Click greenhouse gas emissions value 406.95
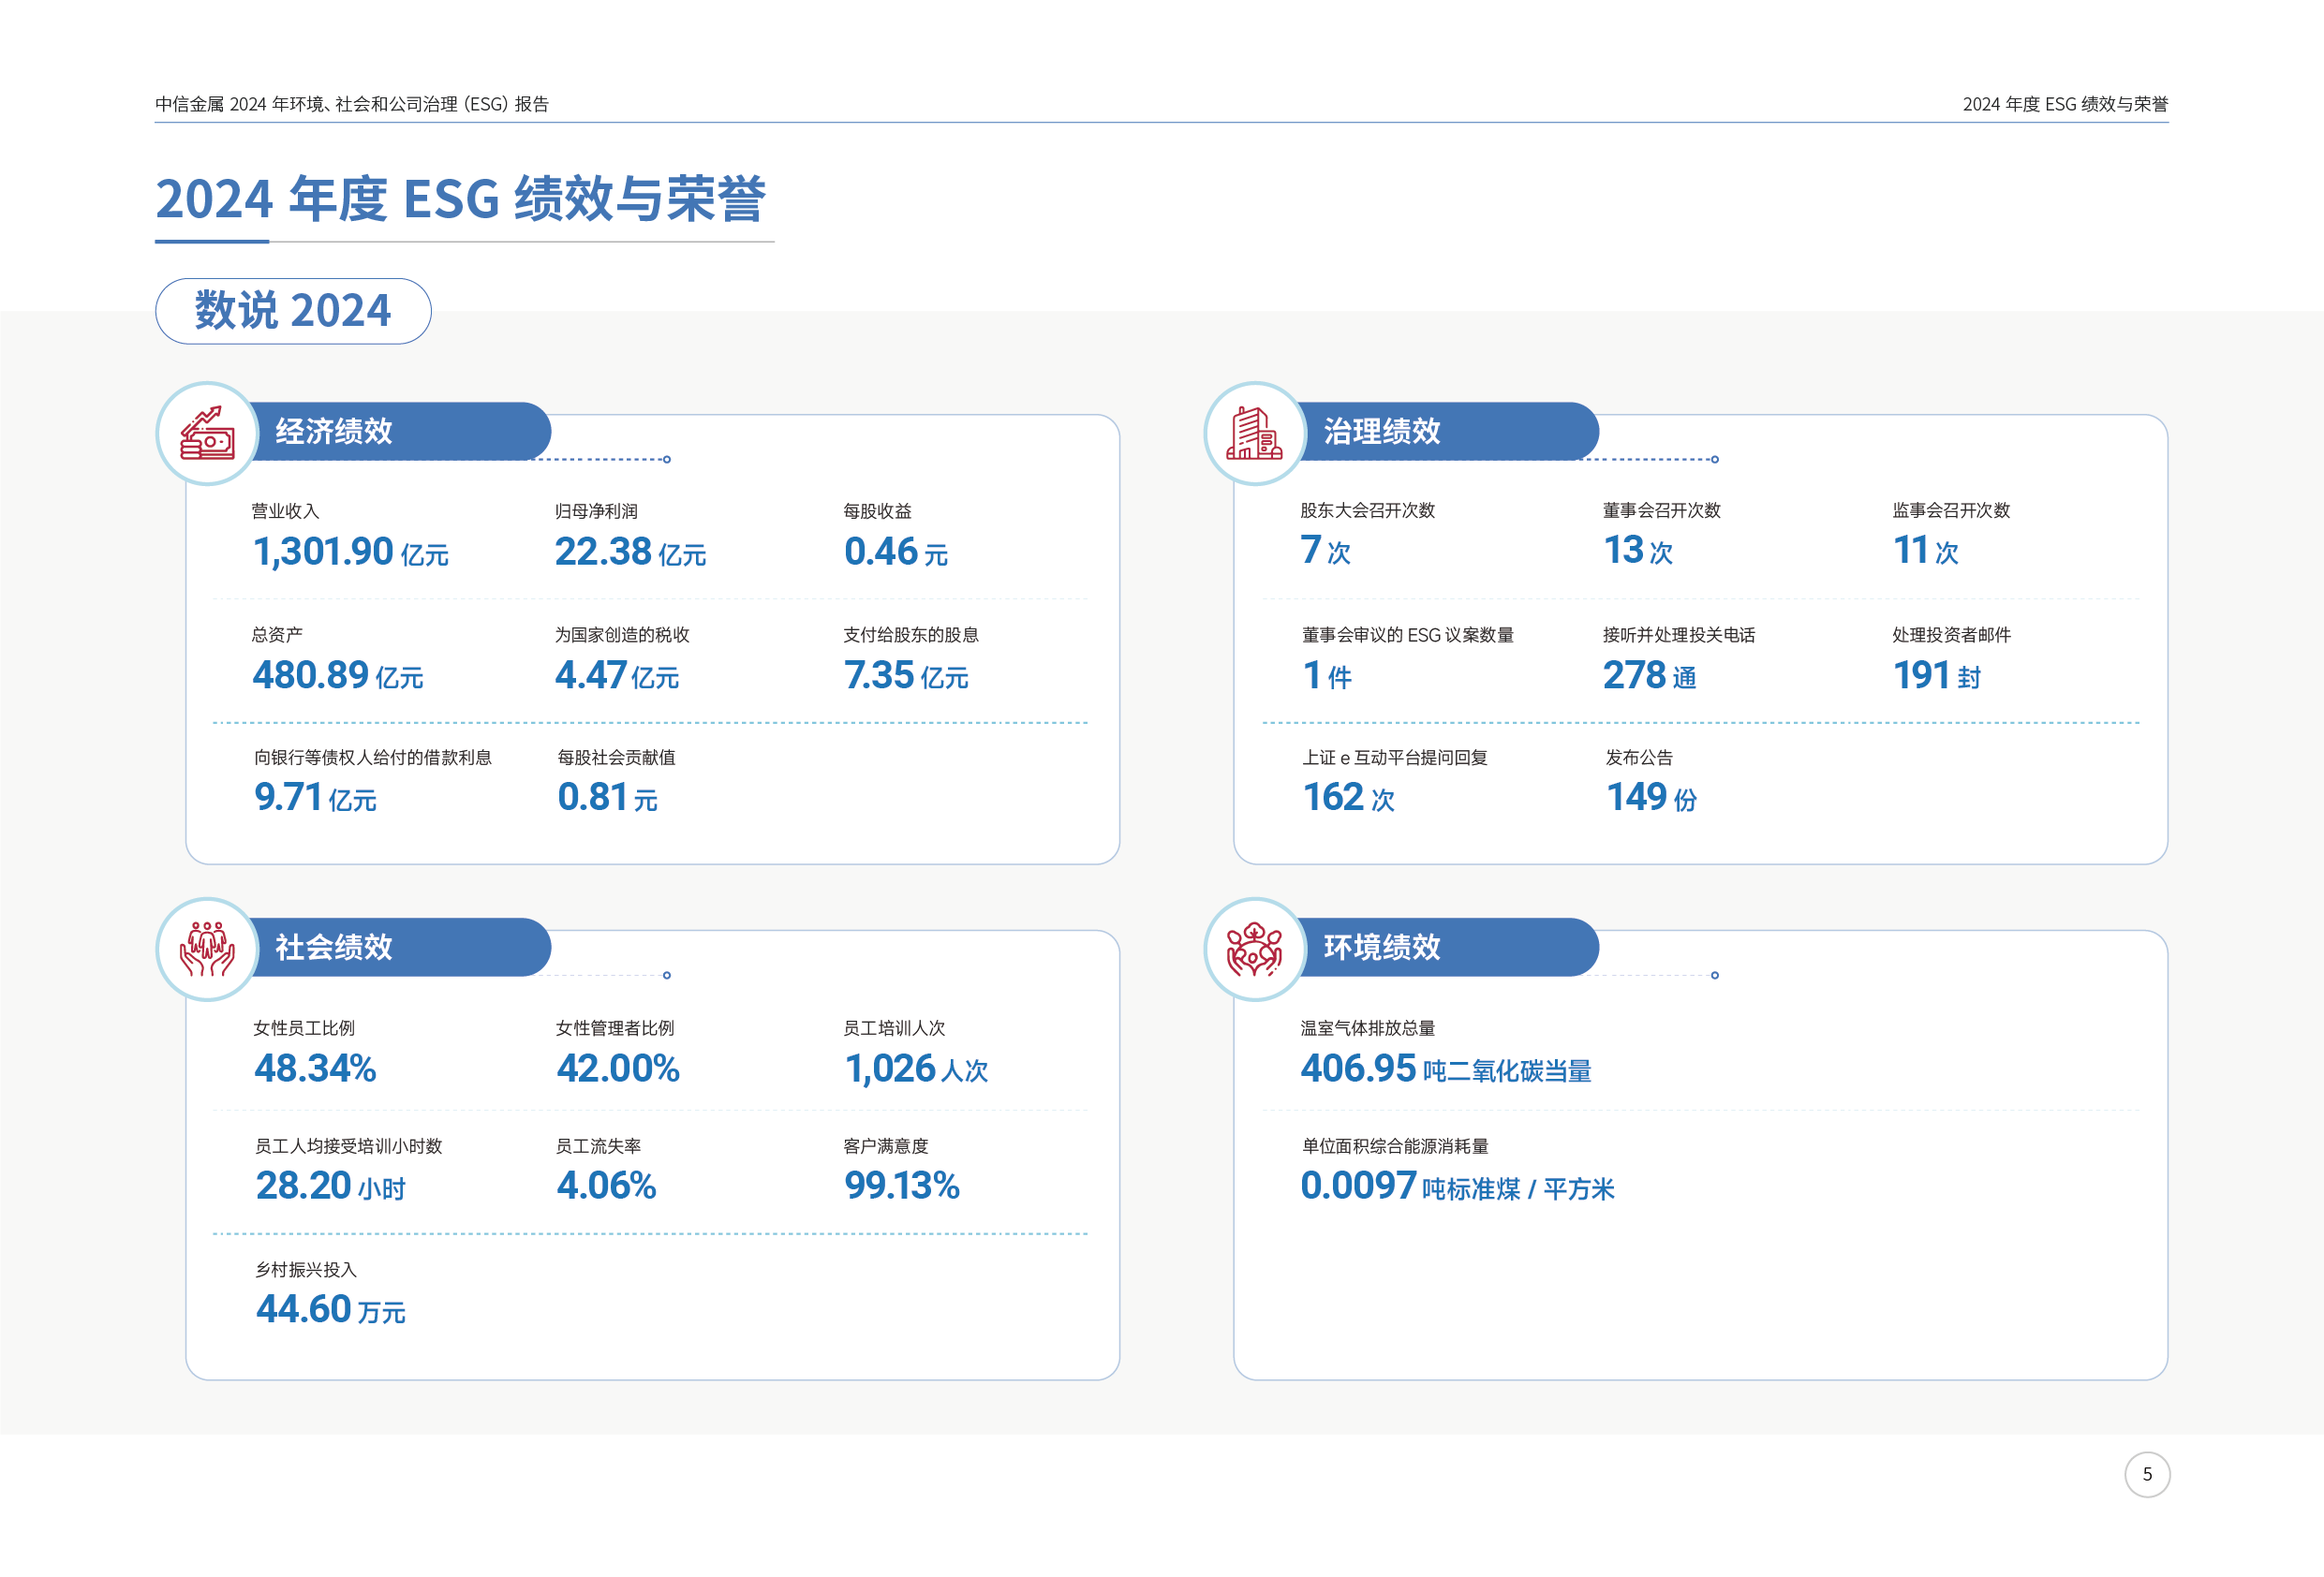 [x=1358, y=1069]
